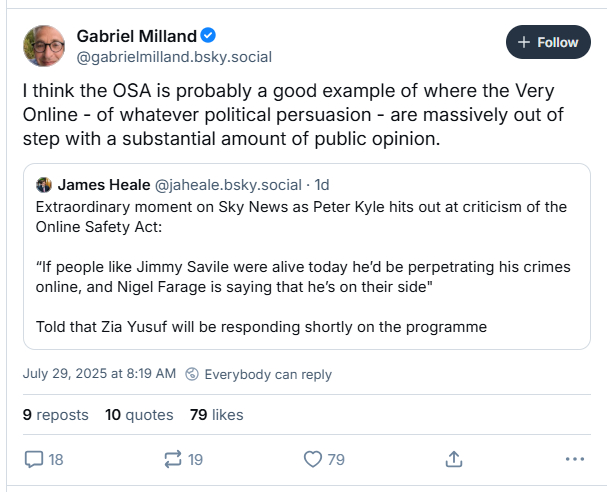The height and width of the screenshot is (492, 607).
Task: View the 9 reposts list
Action: pos(55,415)
